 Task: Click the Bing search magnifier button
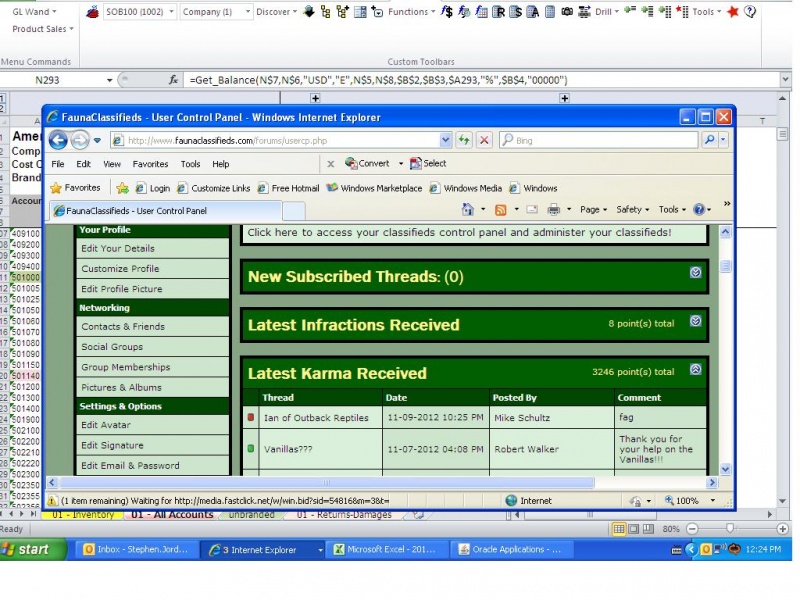709,140
